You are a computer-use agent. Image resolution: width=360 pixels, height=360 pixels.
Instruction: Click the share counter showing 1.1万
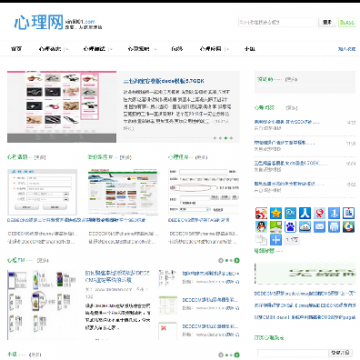pos(292,240)
